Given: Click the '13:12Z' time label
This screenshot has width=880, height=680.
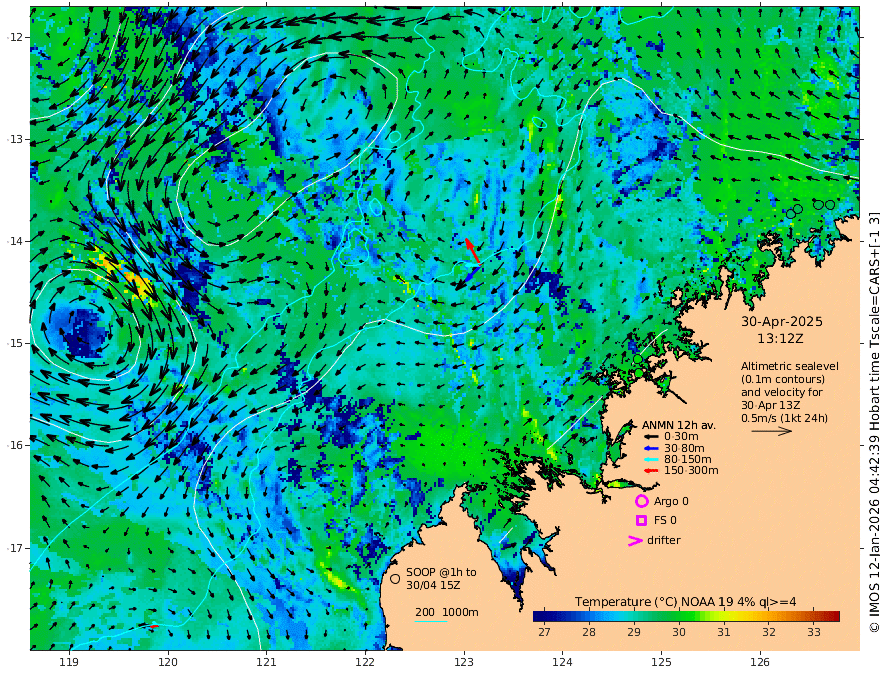Looking at the screenshot, I should point(780,339).
